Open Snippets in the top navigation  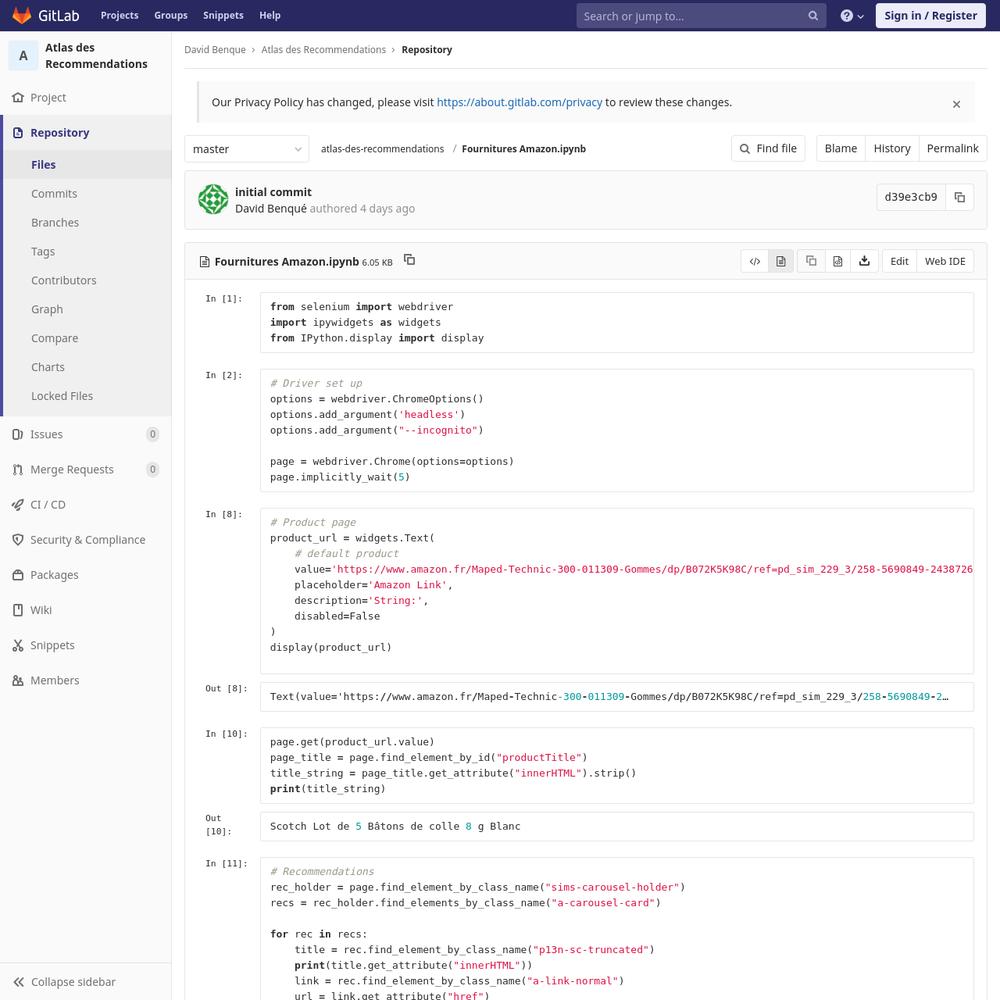(223, 15)
